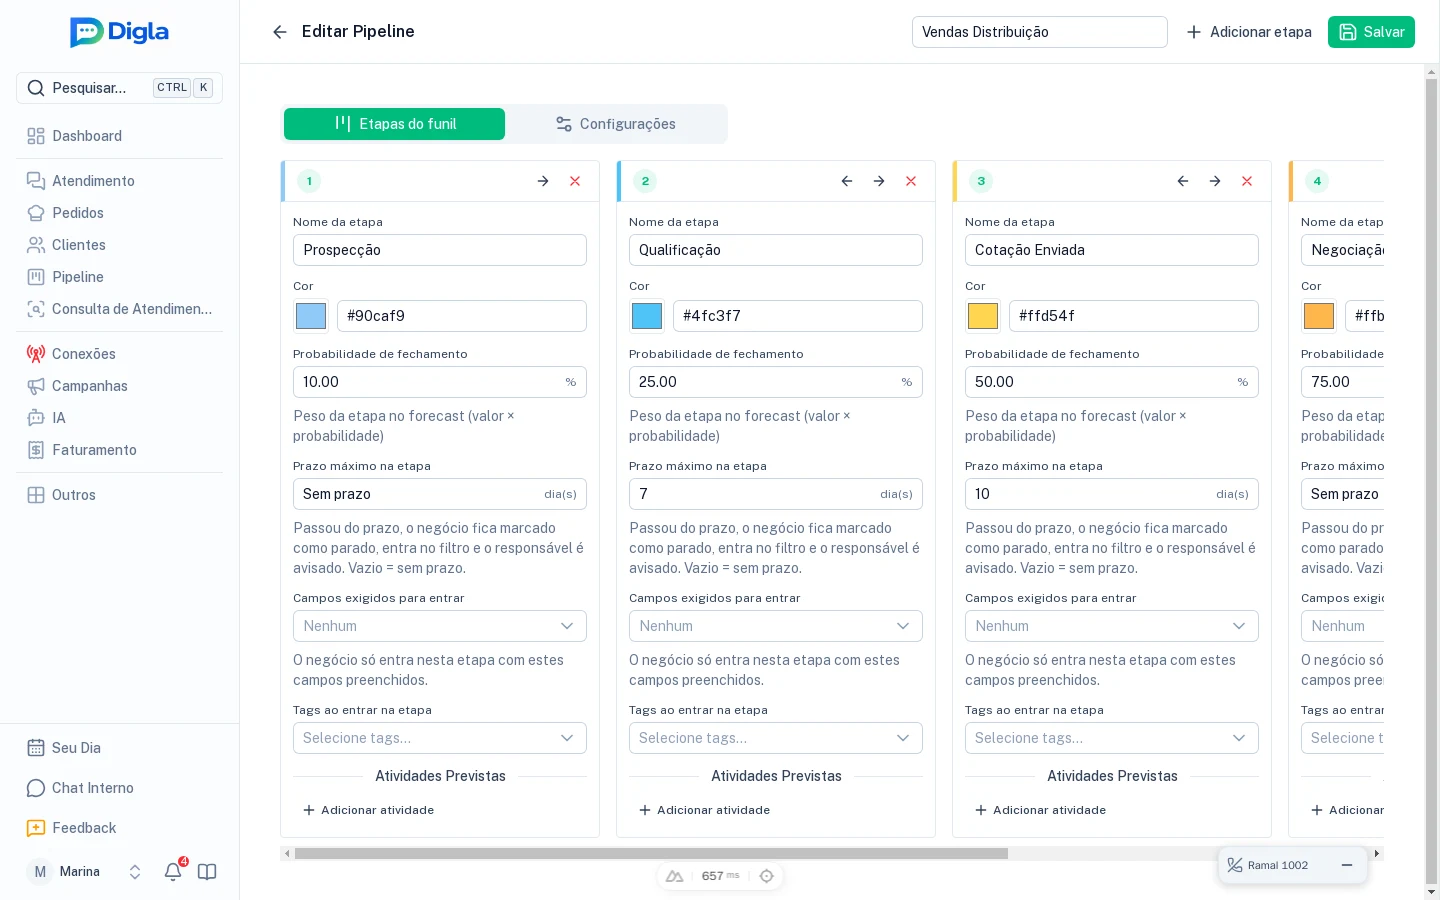The width and height of the screenshot is (1440, 900).
Task: Click Adicionar etapa button
Action: (x=1249, y=32)
